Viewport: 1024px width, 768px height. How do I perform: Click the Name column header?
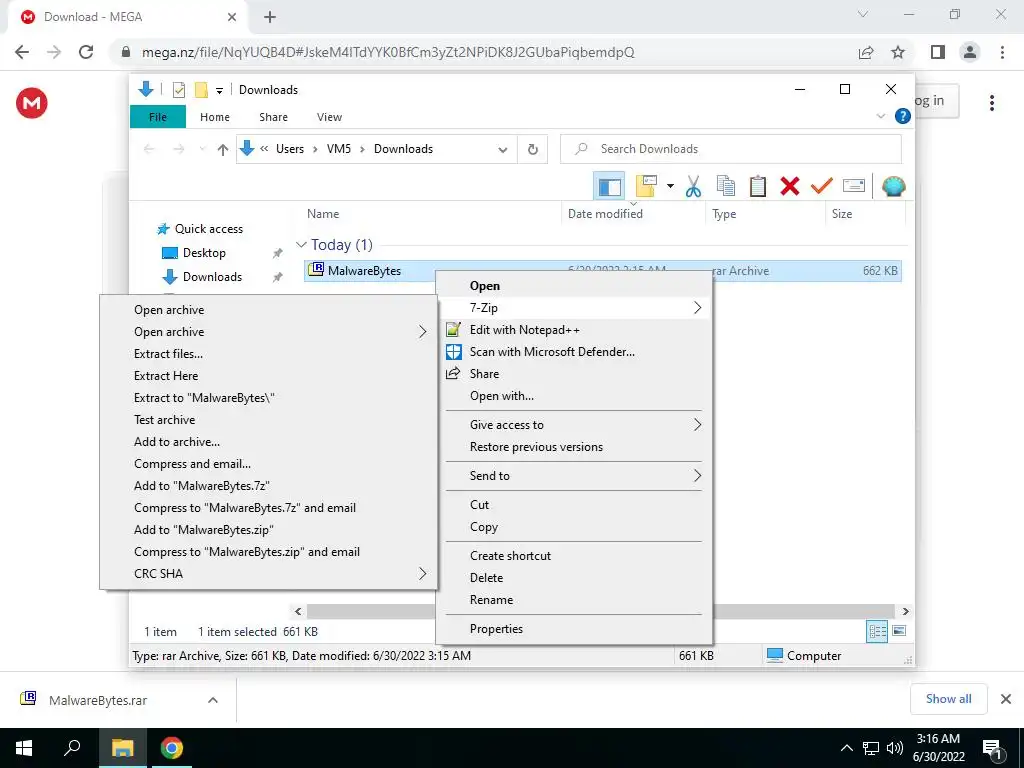coord(323,214)
